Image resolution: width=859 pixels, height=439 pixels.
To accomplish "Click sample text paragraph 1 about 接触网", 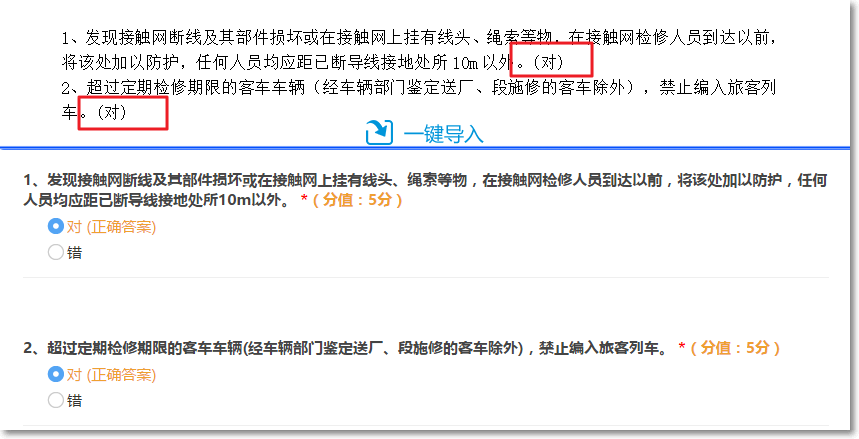I will click(x=419, y=50).
